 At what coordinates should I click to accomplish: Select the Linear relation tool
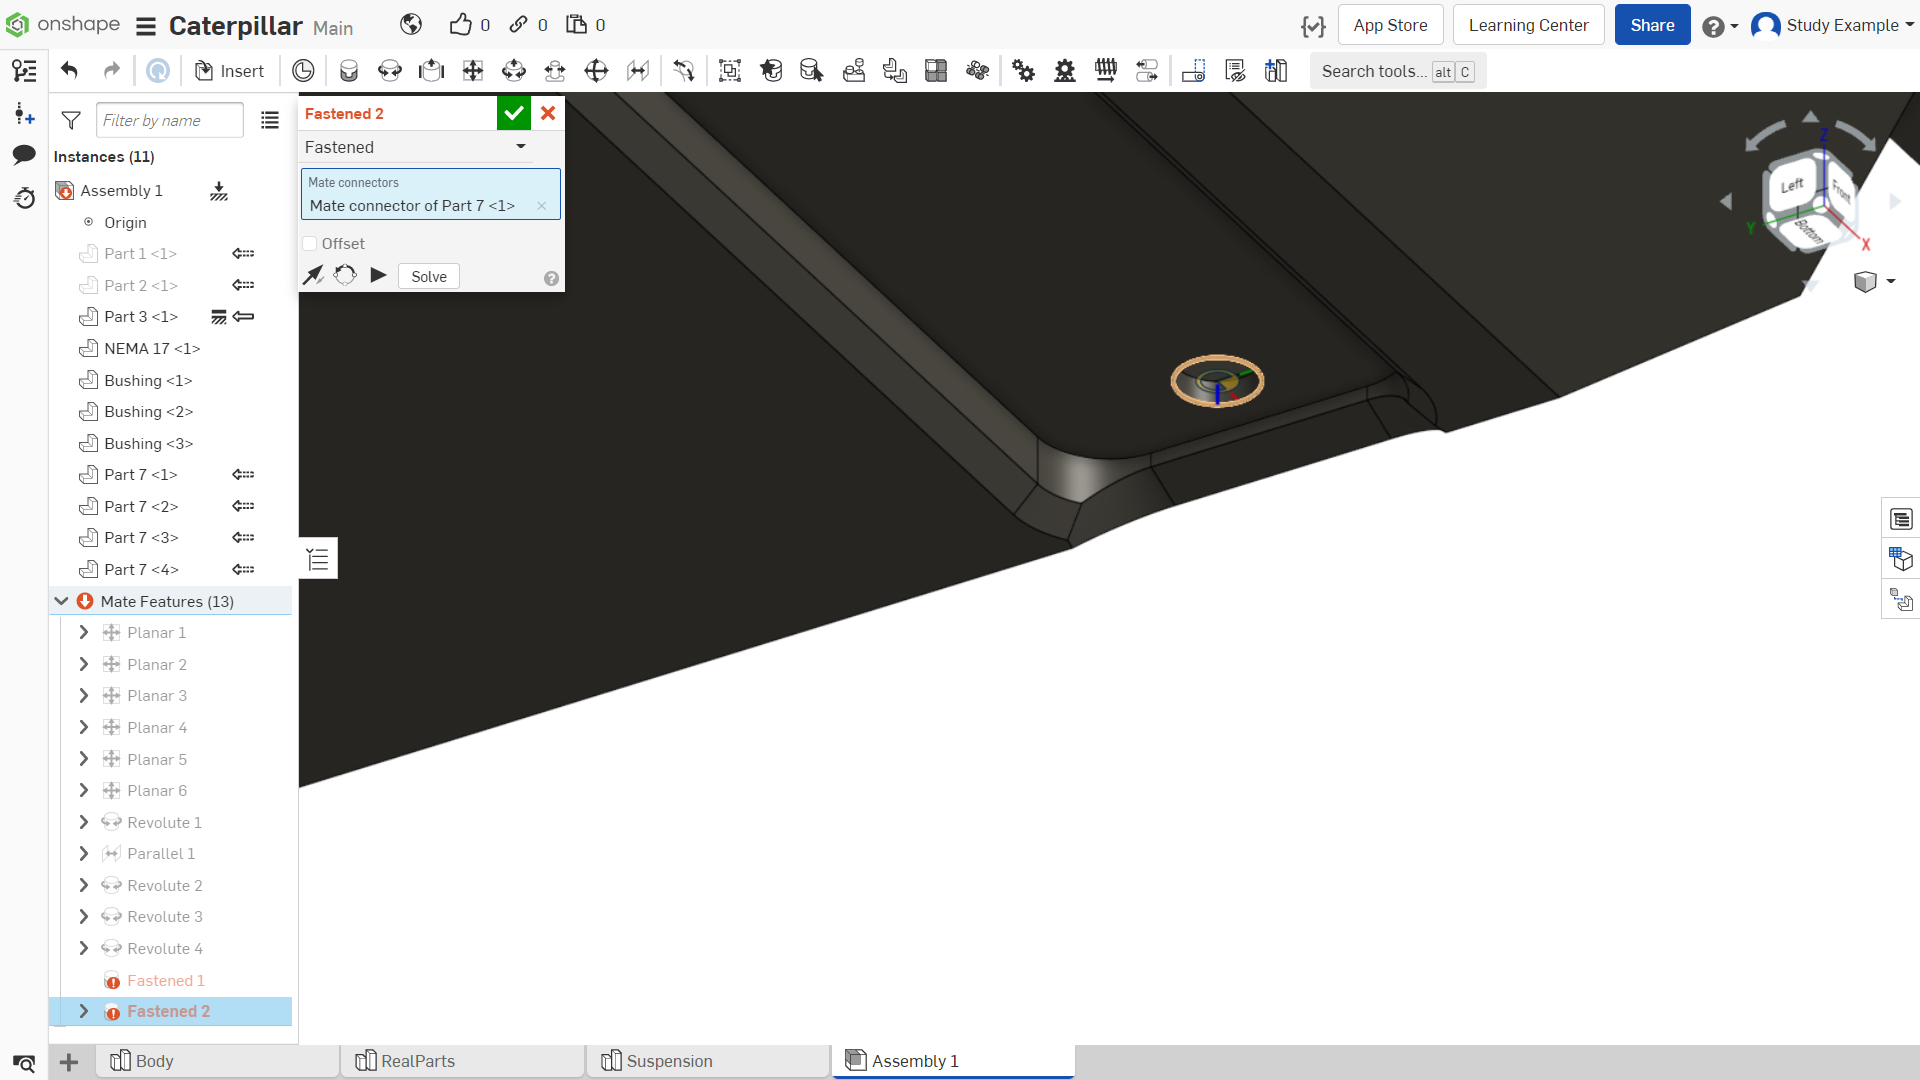tap(1147, 71)
